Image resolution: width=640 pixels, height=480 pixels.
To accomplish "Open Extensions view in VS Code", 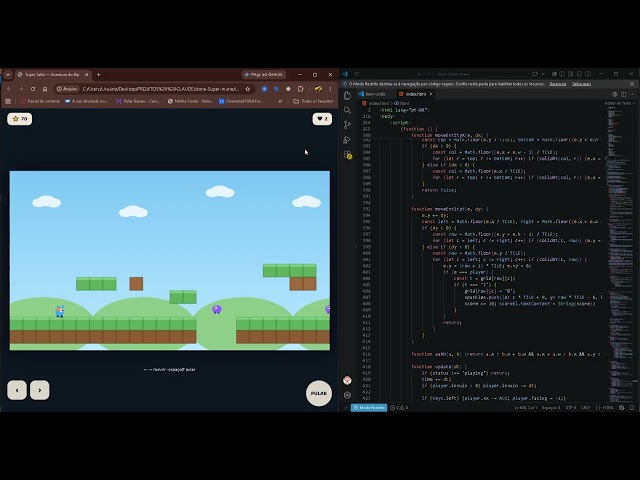I will 348,155.
